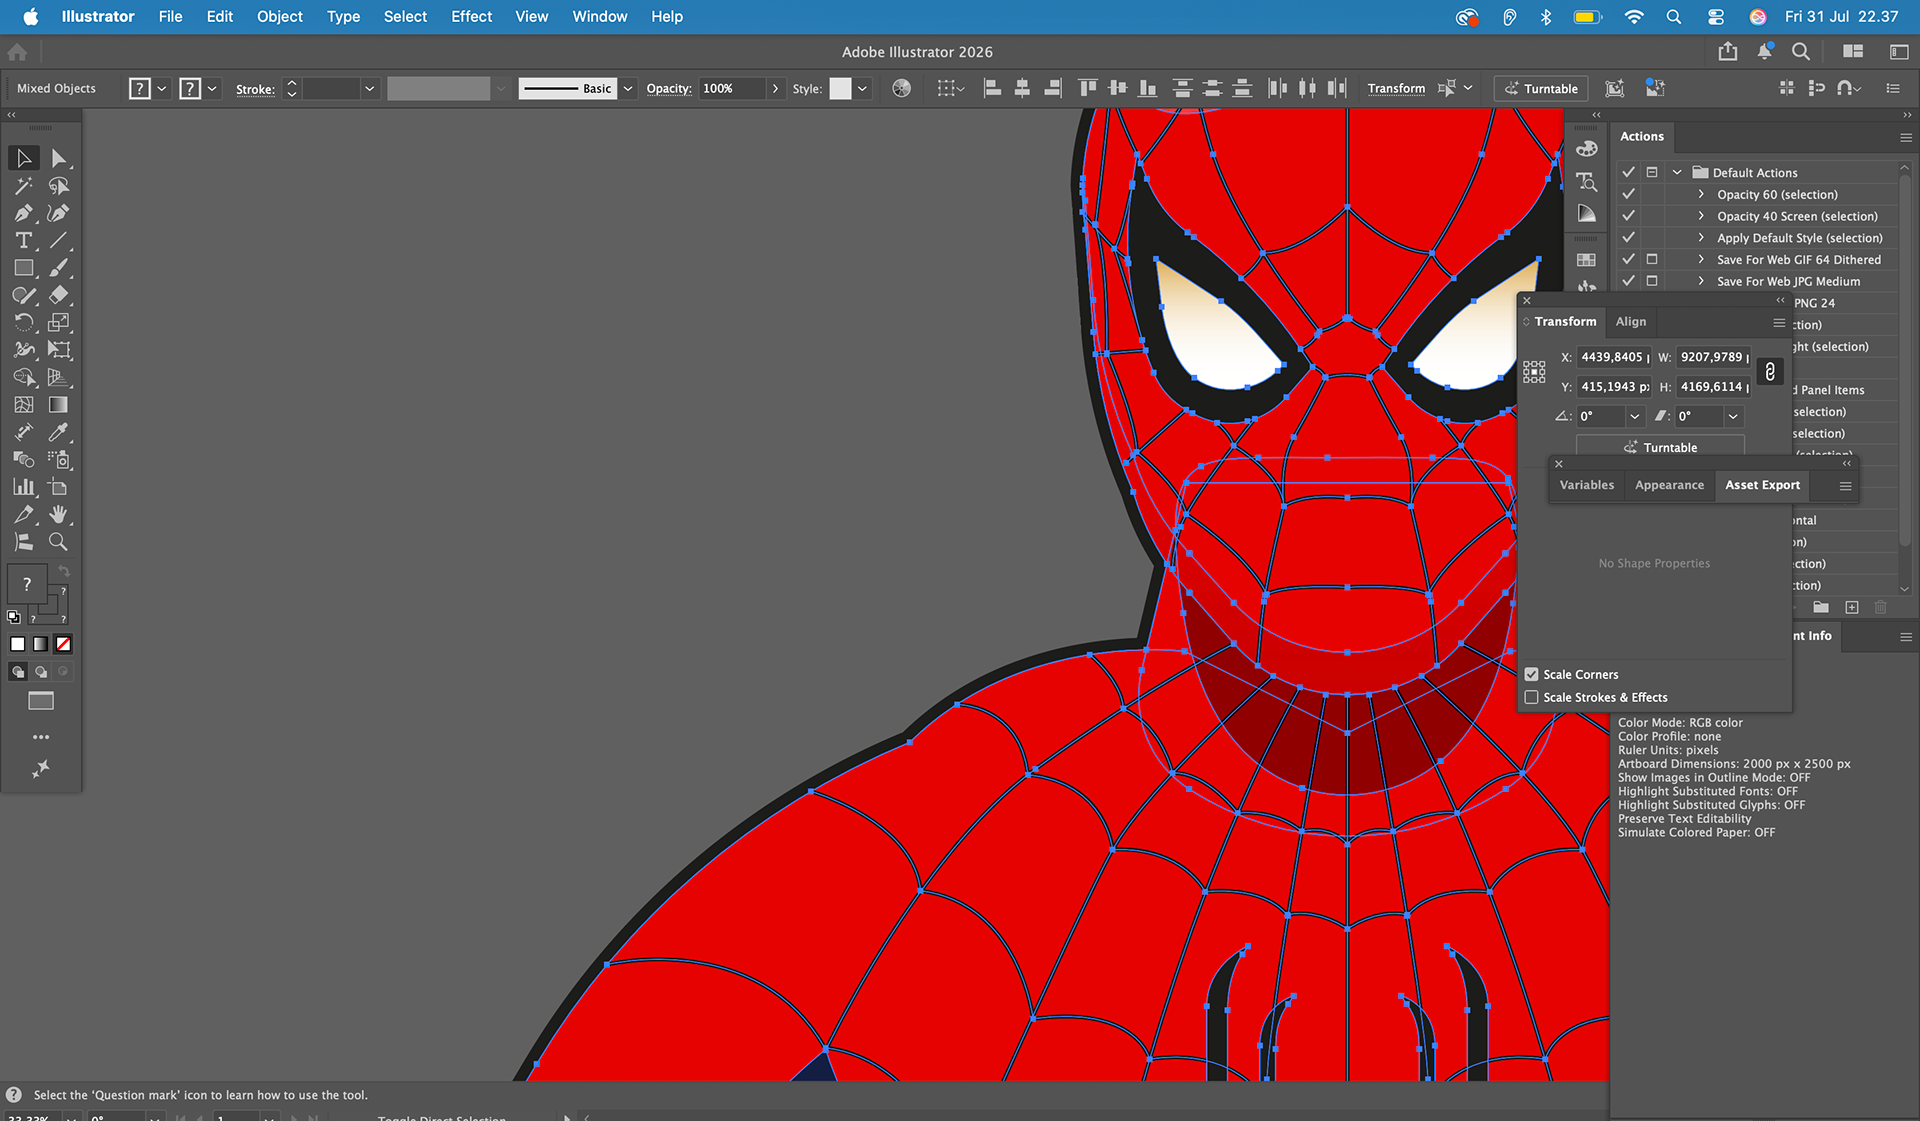Open the Window menu
This screenshot has height=1121, width=1920.
[600, 16]
